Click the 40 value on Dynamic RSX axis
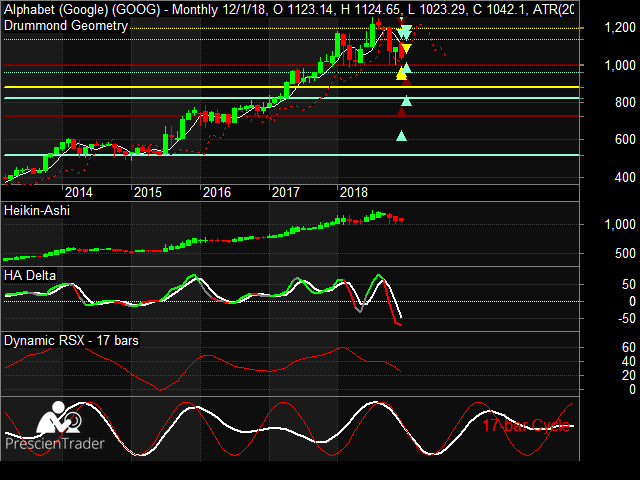 (629, 361)
